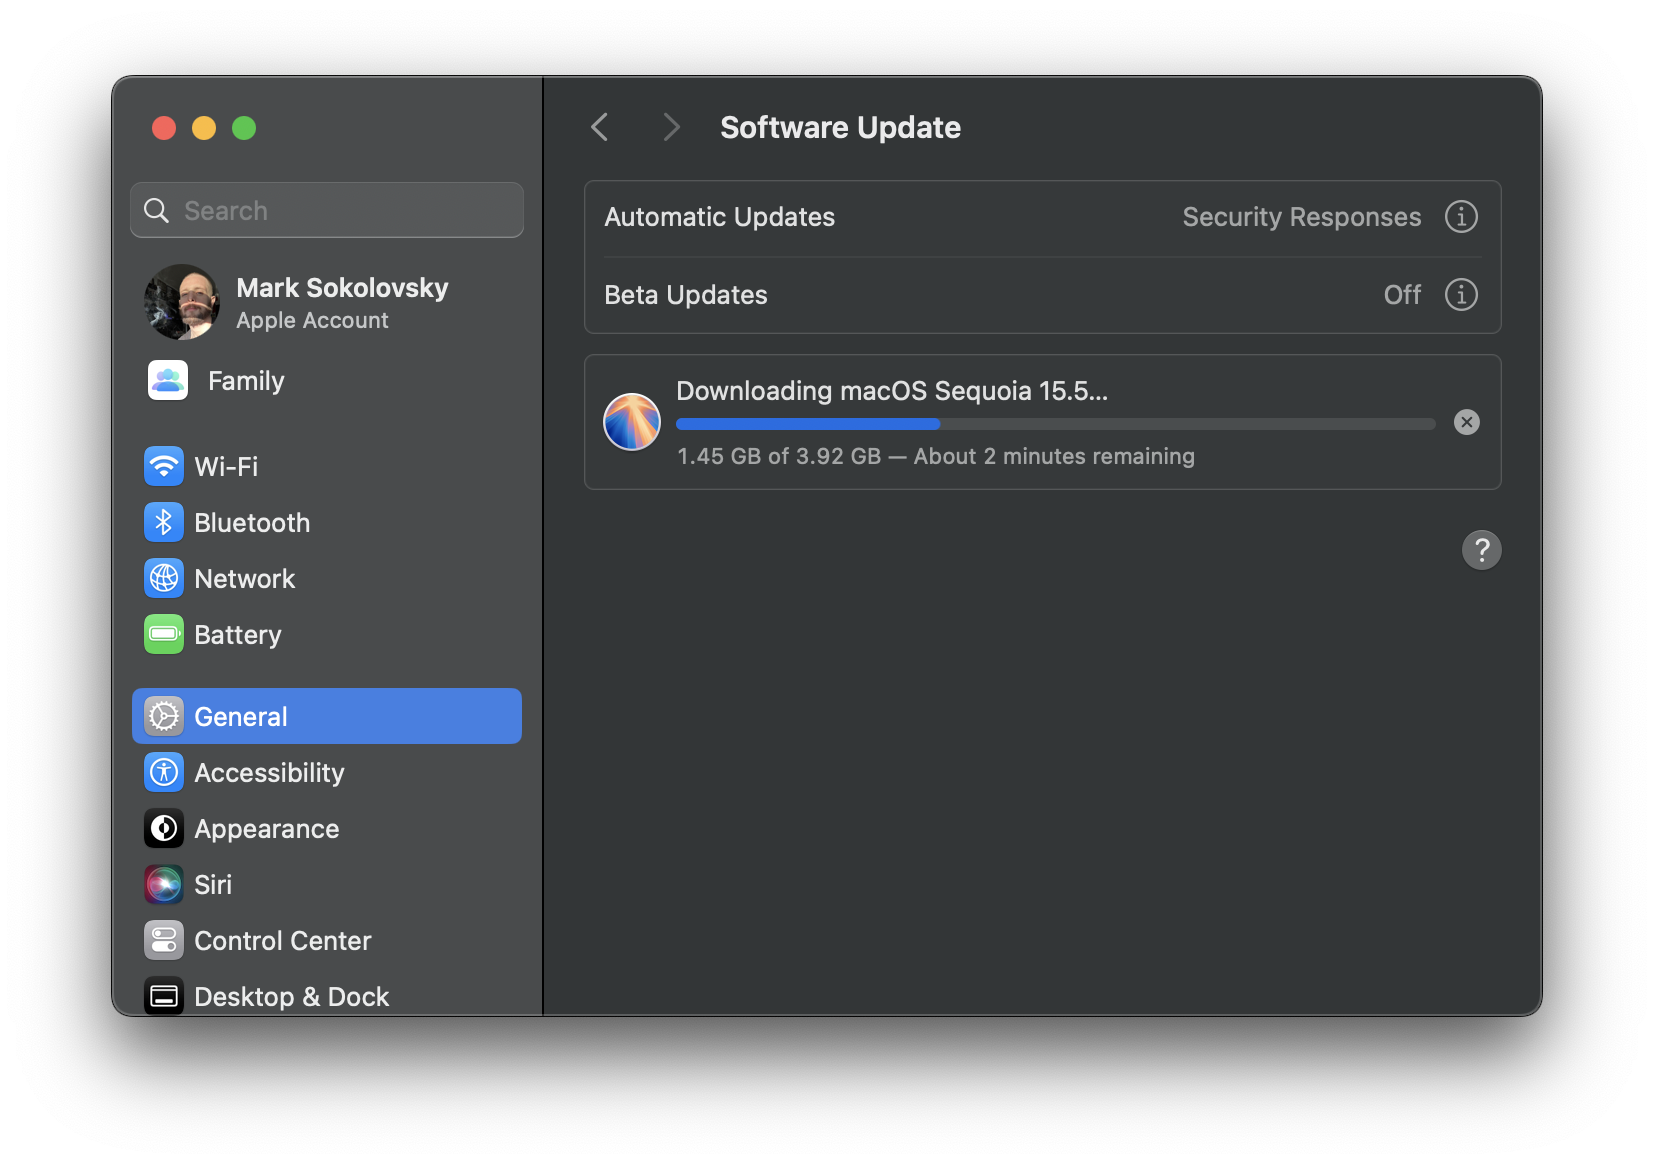Select the Family label in sidebar
Image resolution: width=1654 pixels, height=1164 pixels.
click(x=246, y=381)
